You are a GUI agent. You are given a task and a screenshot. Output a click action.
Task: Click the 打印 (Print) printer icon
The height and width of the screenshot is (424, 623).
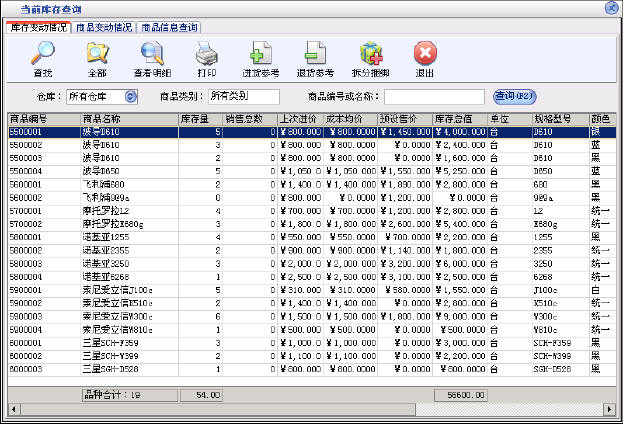pyautogui.click(x=206, y=55)
